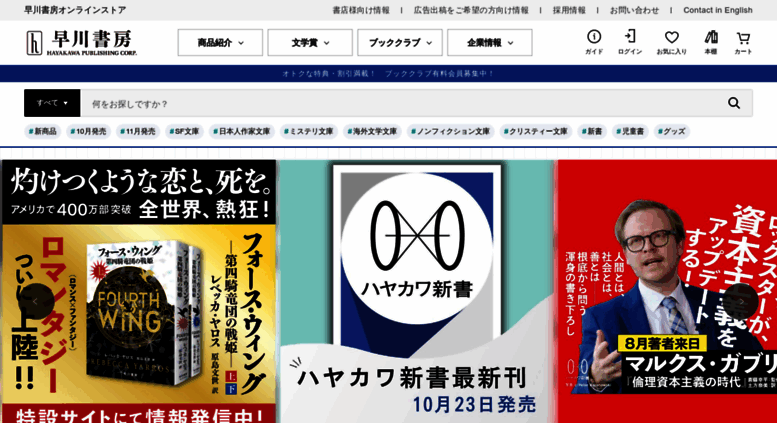This screenshot has width=777, height=423.
Task: Click the 早川書房 Hayakawa logo
Action: (x=82, y=43)
